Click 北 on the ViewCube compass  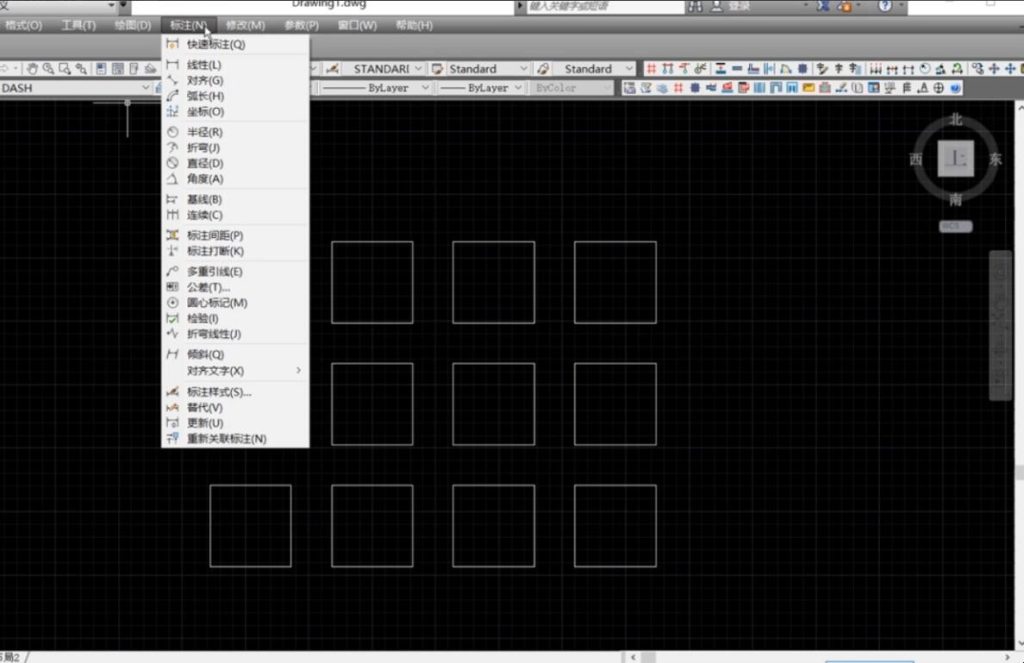955,119
